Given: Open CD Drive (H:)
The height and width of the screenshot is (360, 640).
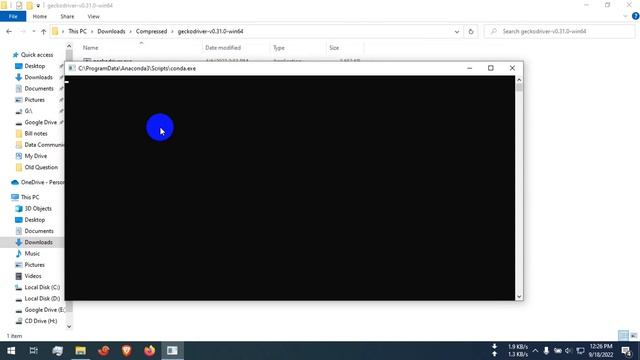Looking at the screenshot, I should [x=40, y=321].
